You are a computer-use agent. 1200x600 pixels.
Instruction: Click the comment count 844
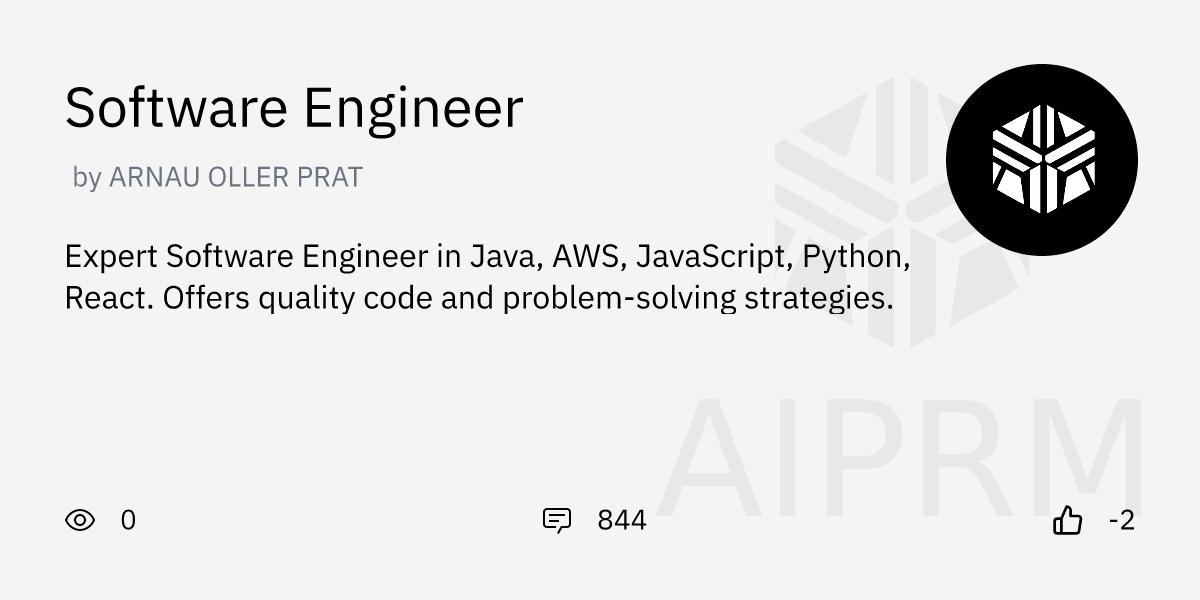click(x=622, y=520)
